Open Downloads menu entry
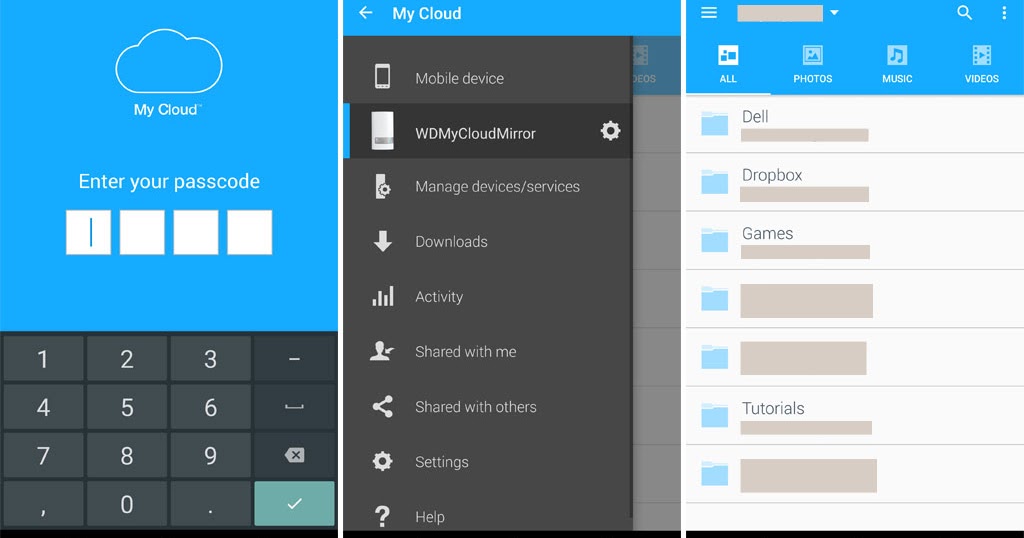 pyautogui.click(x=487, y=242)
